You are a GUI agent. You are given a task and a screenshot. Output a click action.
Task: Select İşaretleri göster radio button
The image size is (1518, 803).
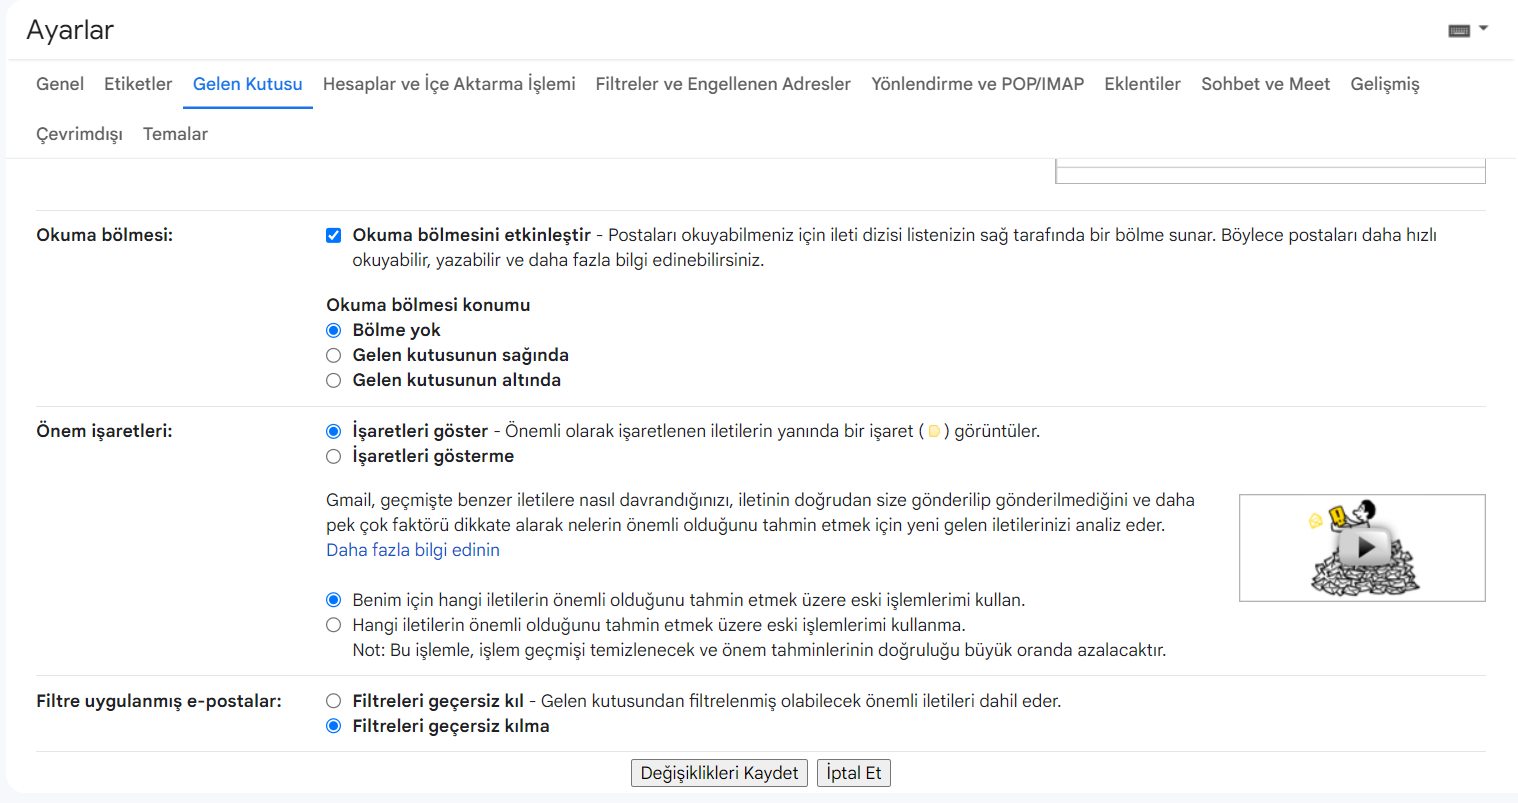334,432
